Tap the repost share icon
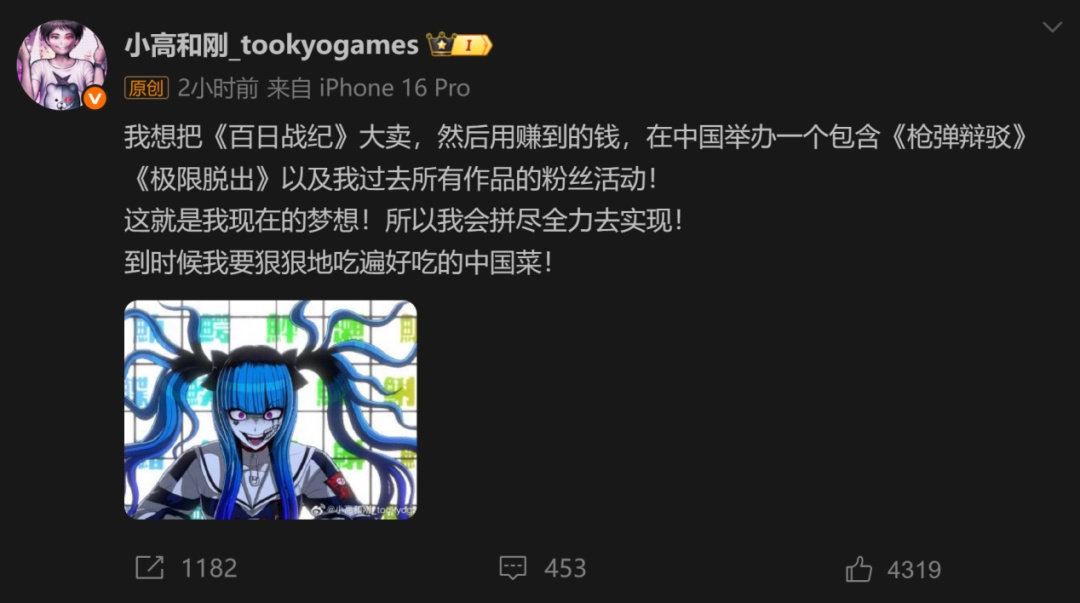Viewport: 1080px width, 603px height. click(x=149, y=568)
